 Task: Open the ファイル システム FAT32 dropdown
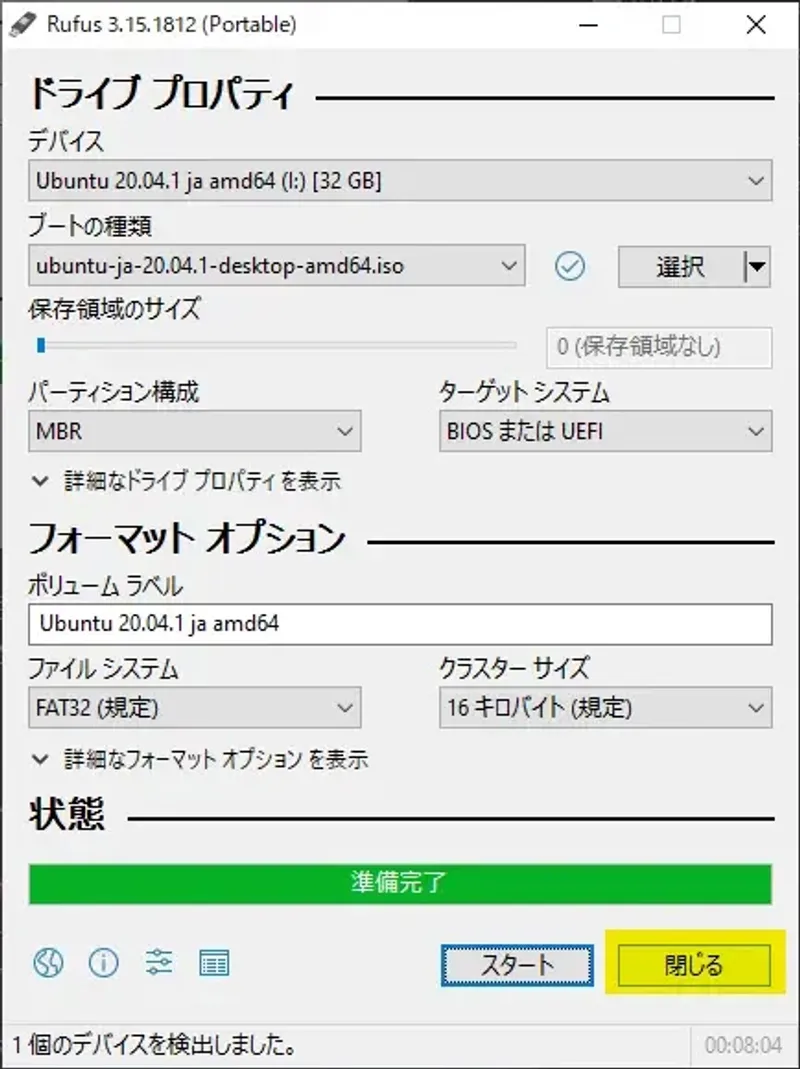click(x=194, y=708)
